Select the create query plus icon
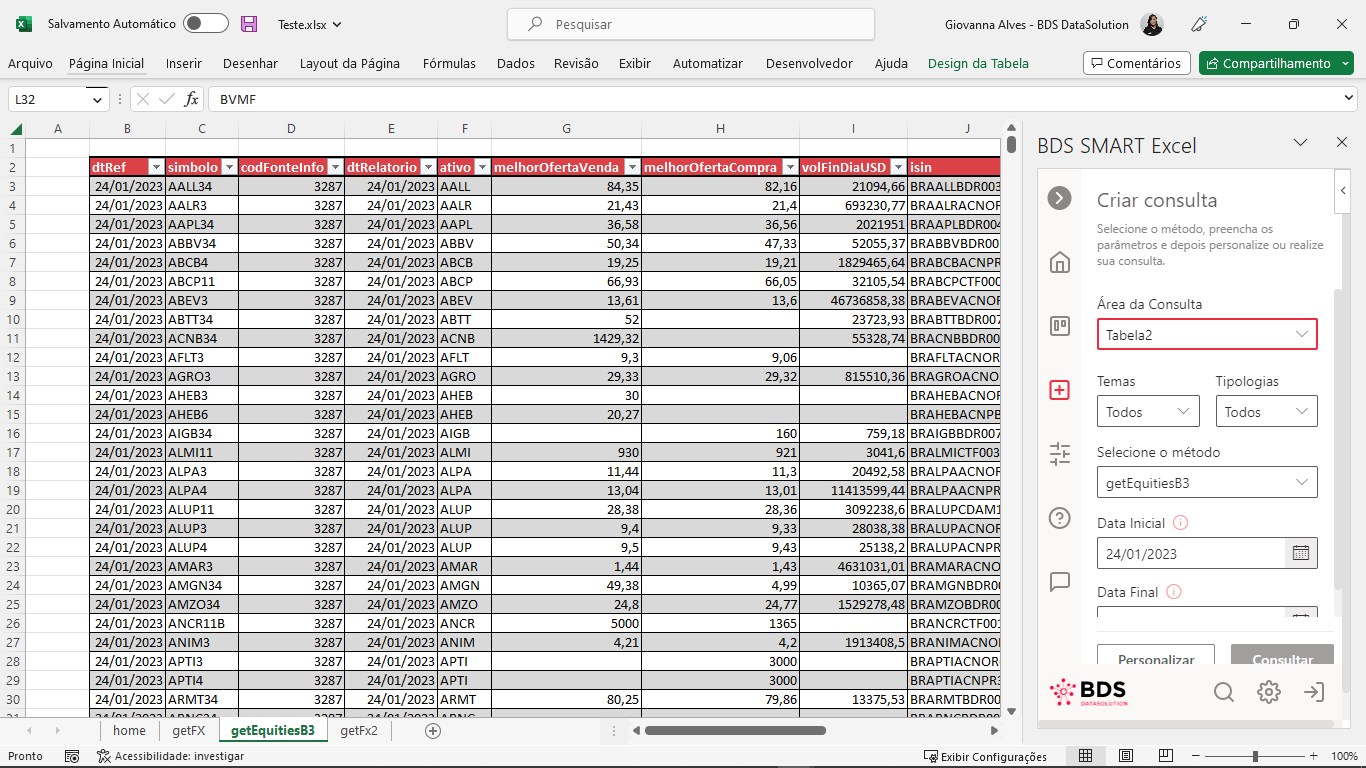 click(x=1060, y=390)
